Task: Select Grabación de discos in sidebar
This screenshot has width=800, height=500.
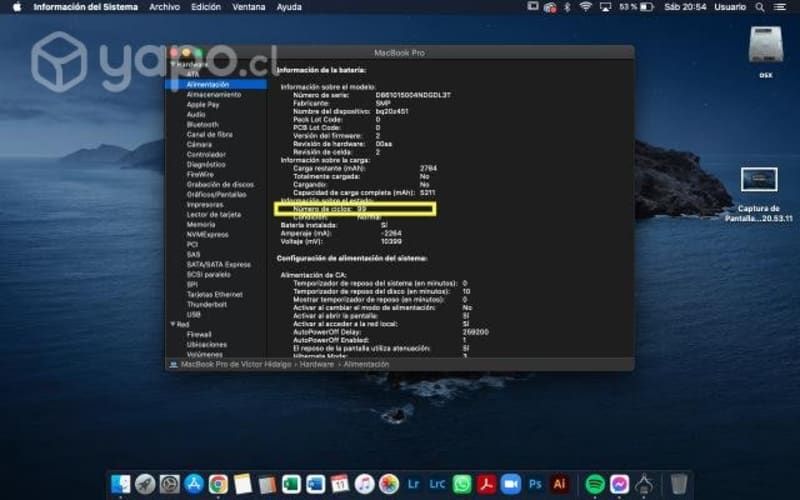Action: point(220,184)
